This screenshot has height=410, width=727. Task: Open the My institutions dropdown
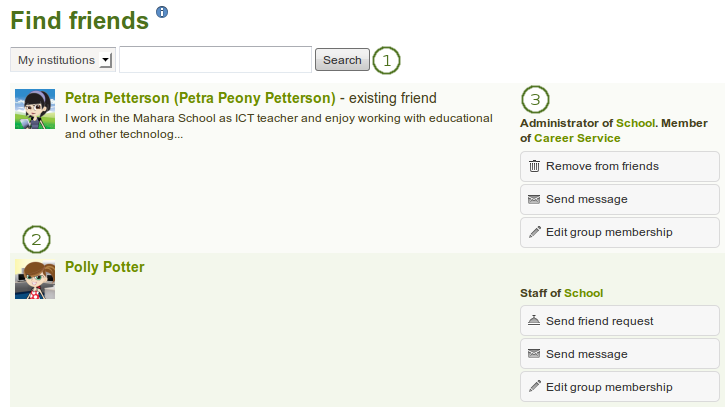click(63, 60)
